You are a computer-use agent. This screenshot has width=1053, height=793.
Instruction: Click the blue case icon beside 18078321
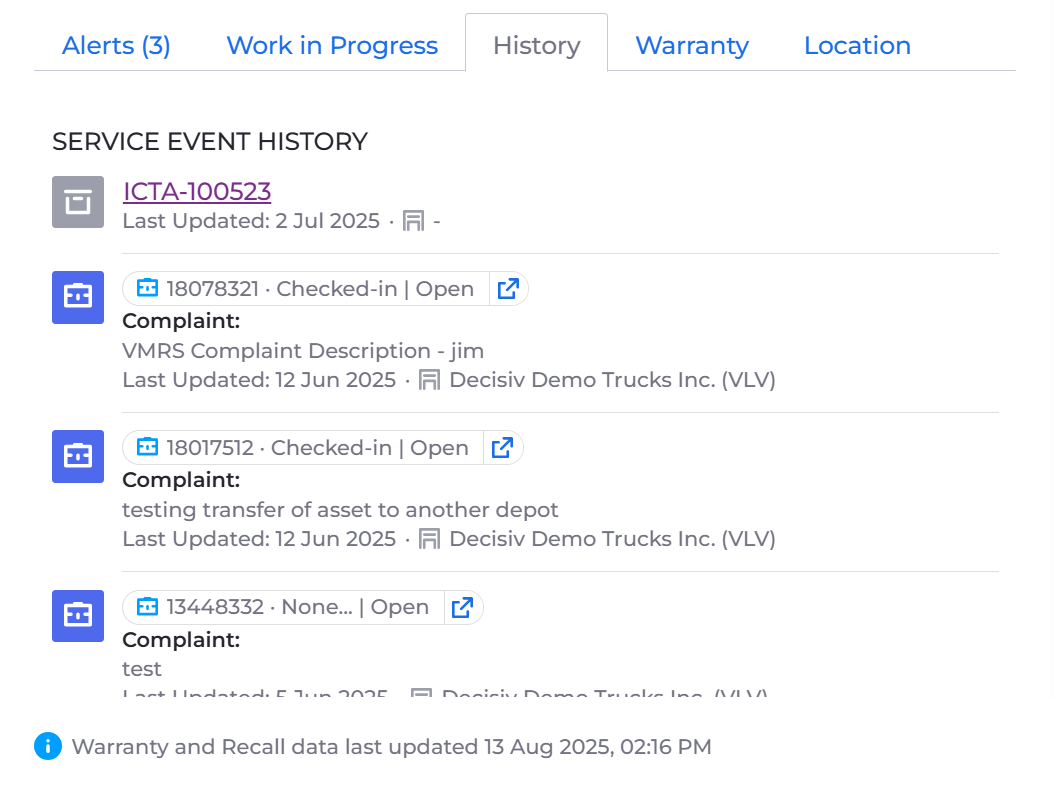[x=78, y=297]
